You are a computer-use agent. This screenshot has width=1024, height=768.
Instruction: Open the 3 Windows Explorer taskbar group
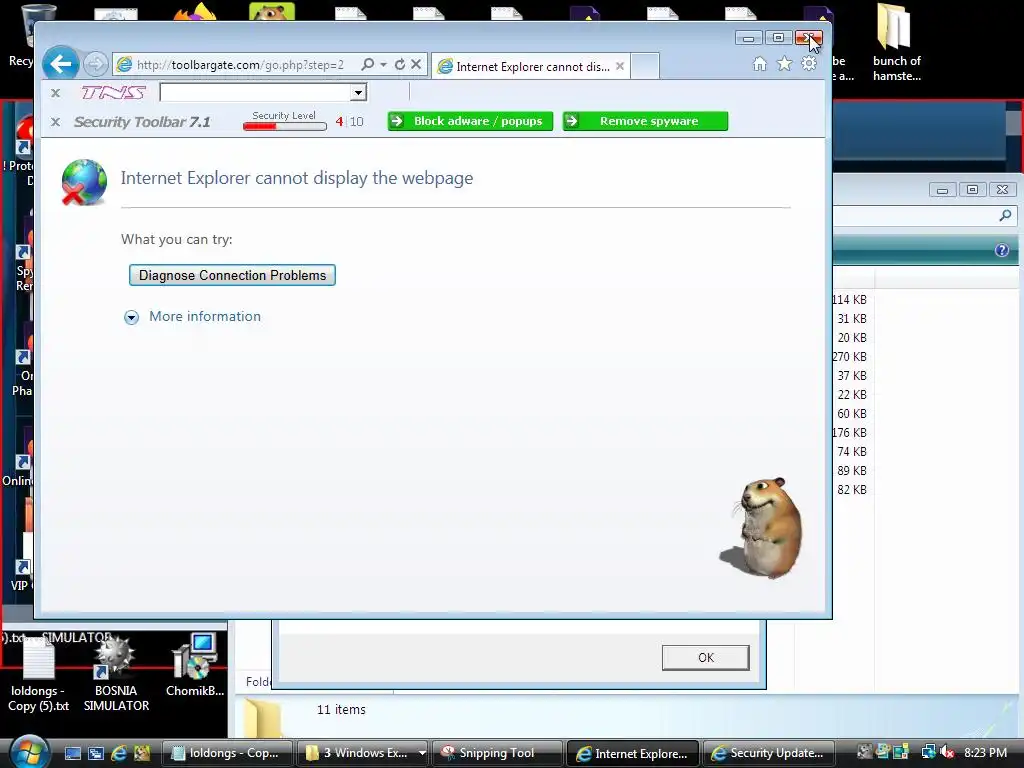click(x=362, y=753)
